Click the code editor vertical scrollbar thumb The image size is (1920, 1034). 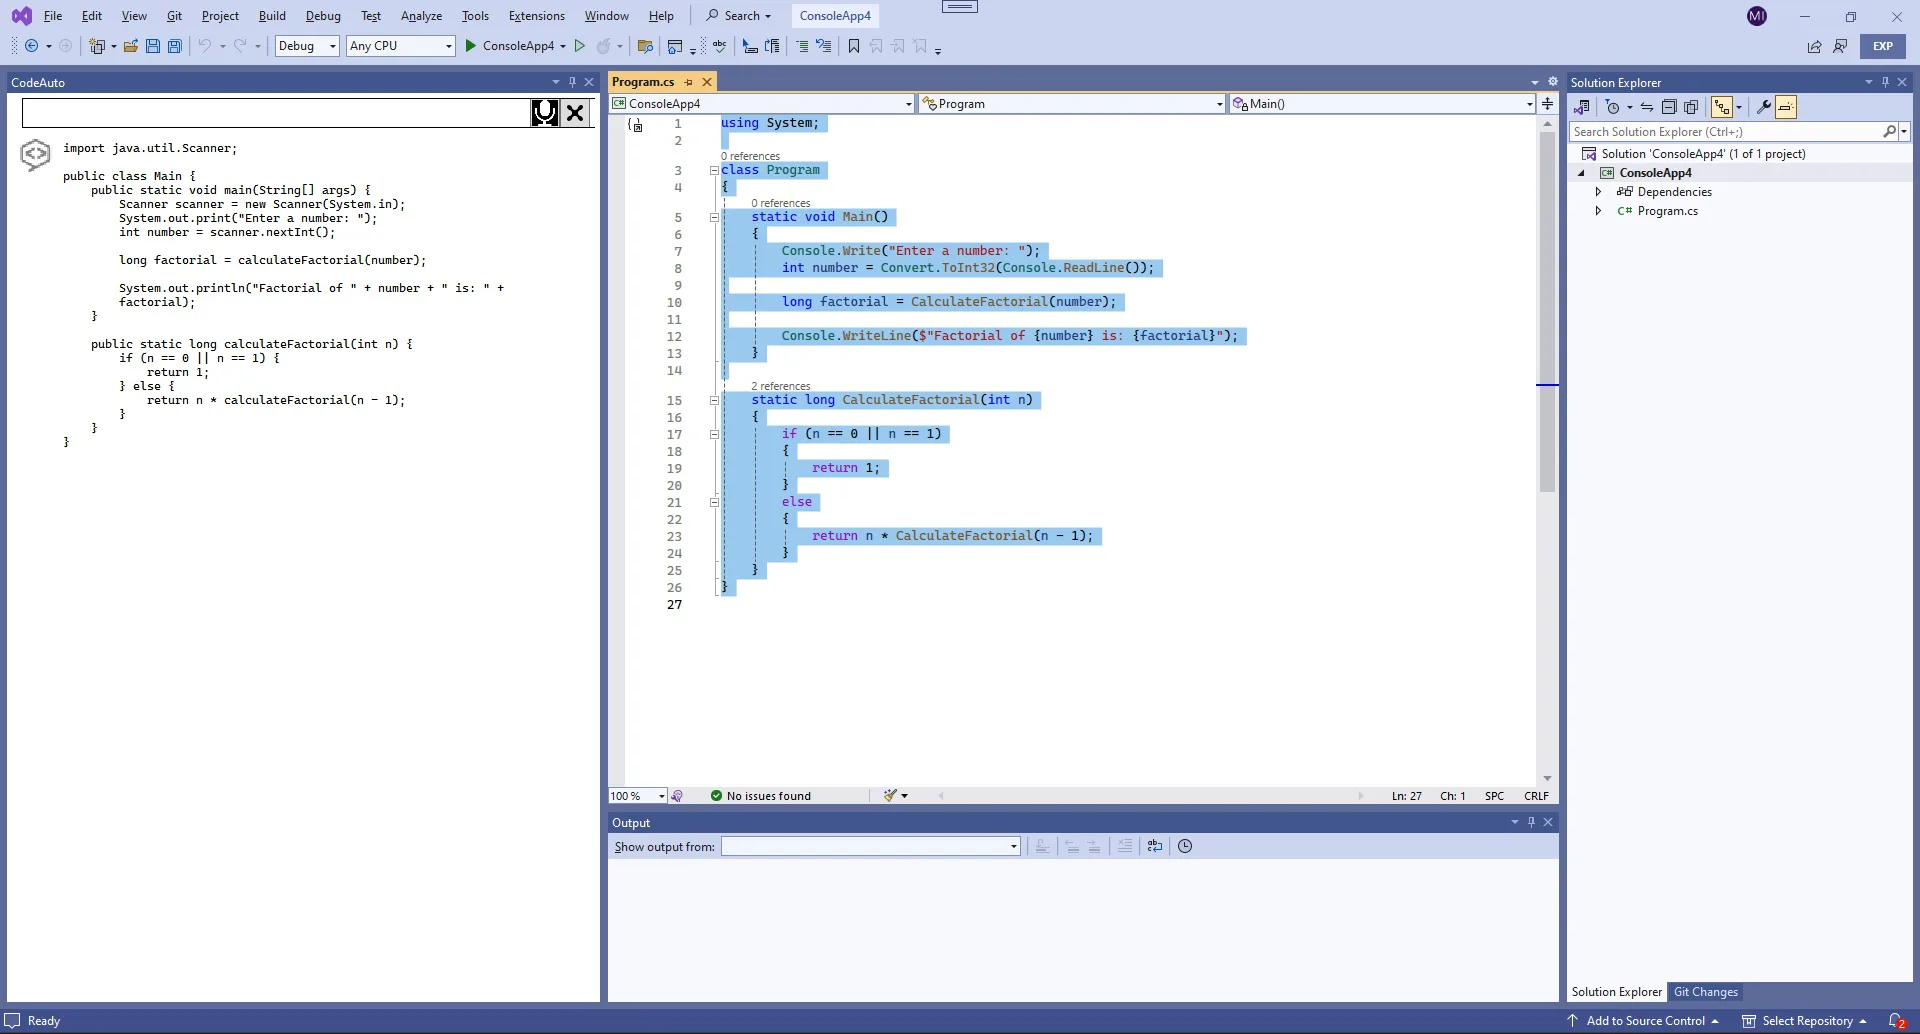[1547, 311]
